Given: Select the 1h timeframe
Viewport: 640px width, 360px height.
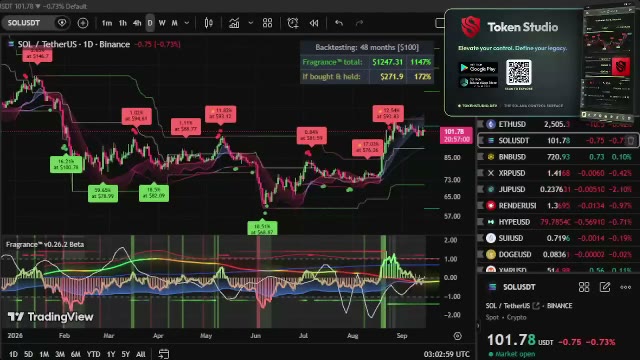Looking at the screenshot, I should pos(123,23).
